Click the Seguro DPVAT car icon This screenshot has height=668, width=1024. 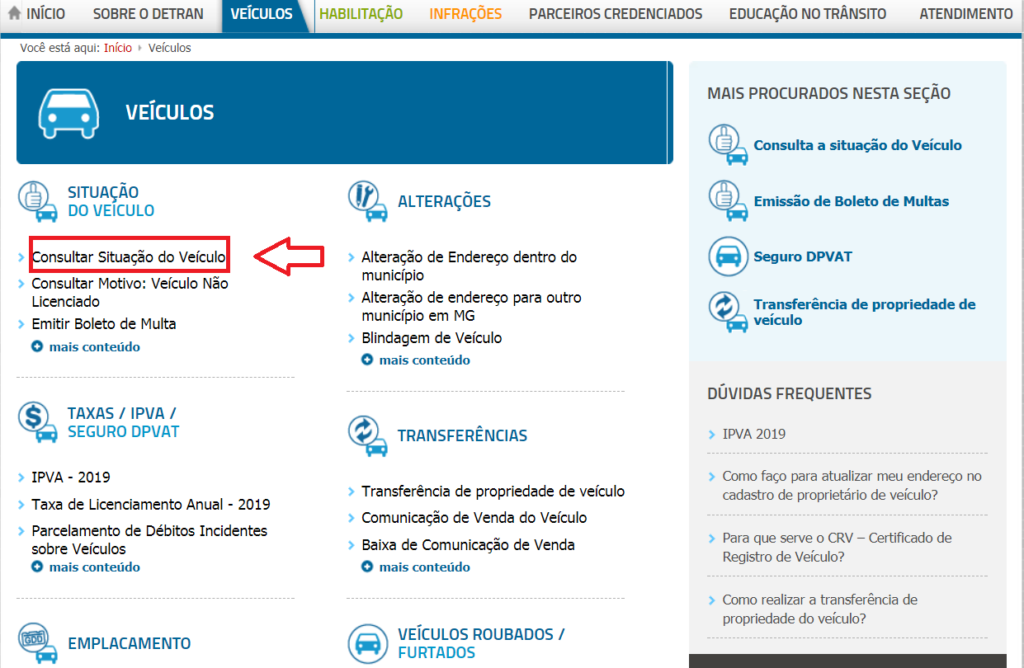tap(728, 256)
